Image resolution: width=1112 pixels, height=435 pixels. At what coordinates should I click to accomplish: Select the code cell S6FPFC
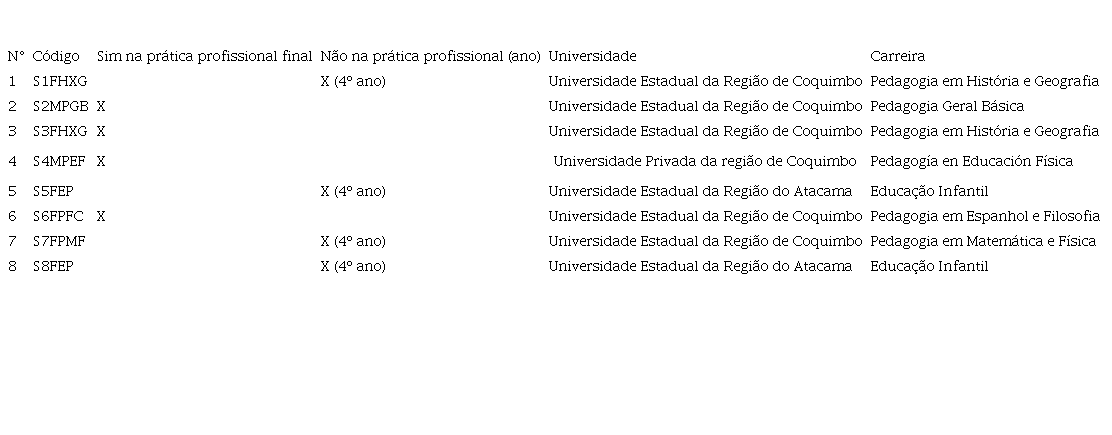[x=58, y=216]
